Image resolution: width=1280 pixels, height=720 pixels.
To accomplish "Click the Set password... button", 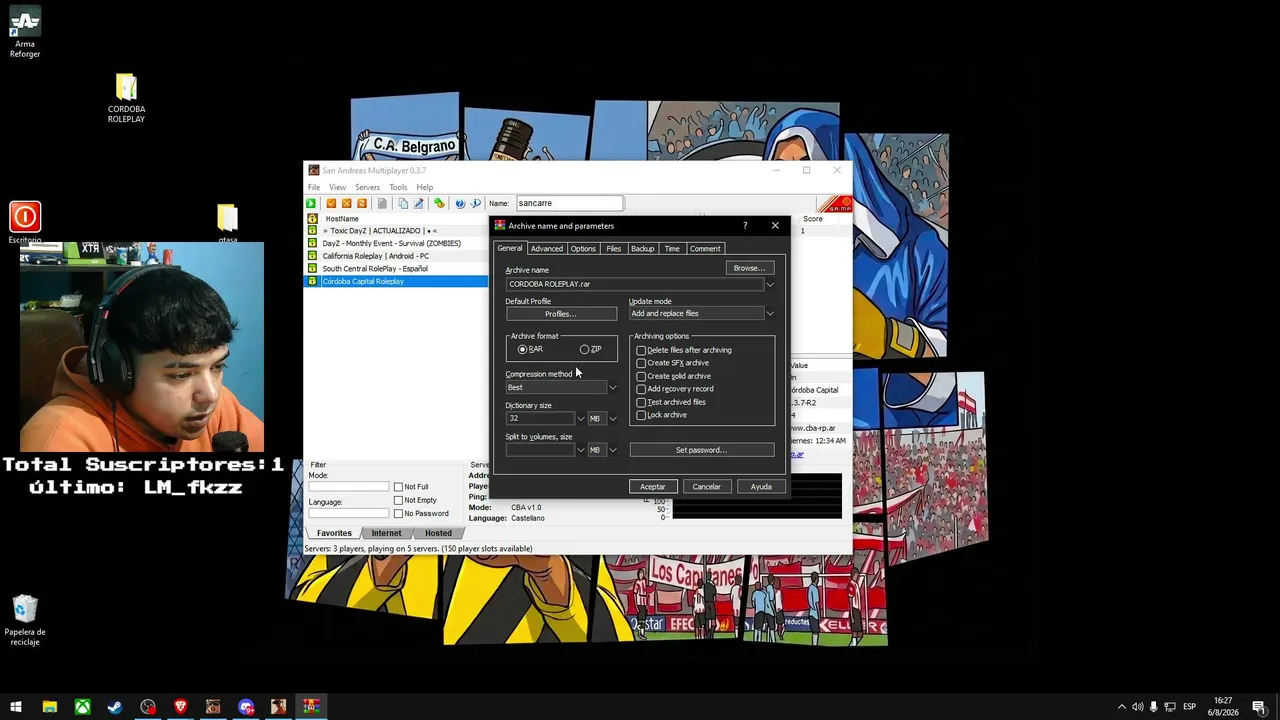I will tap(701, 450).
